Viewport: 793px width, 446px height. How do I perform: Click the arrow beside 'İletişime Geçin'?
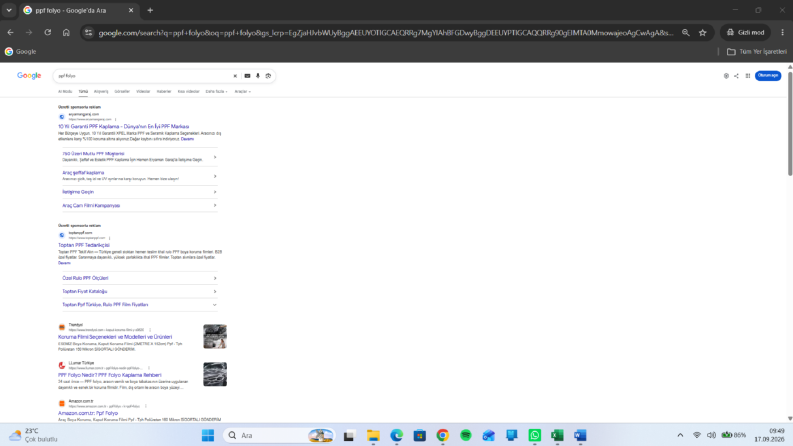pyautogui.click(x=214, y=192)
